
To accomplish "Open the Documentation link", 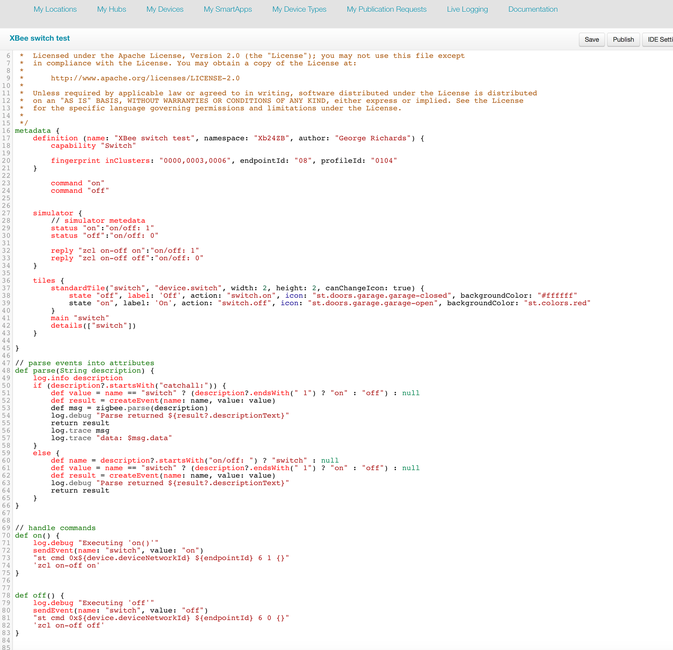I will tap(533, 9).
